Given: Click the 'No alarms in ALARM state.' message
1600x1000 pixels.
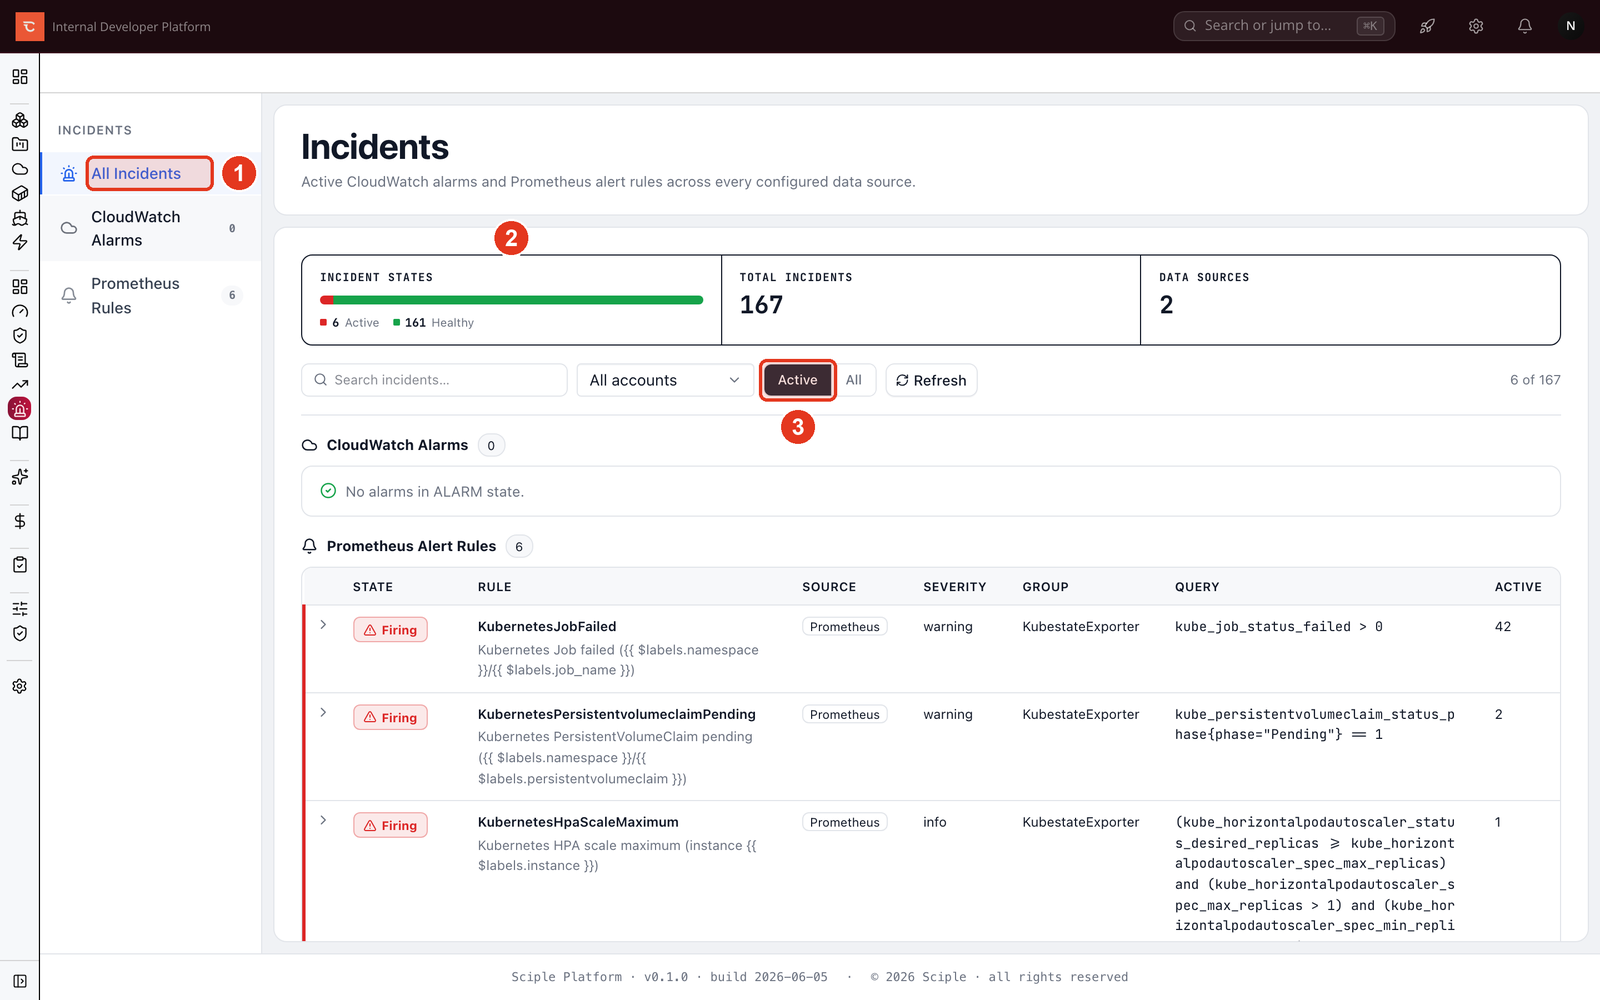Looking at the screenshot, I should pos(435,492).
